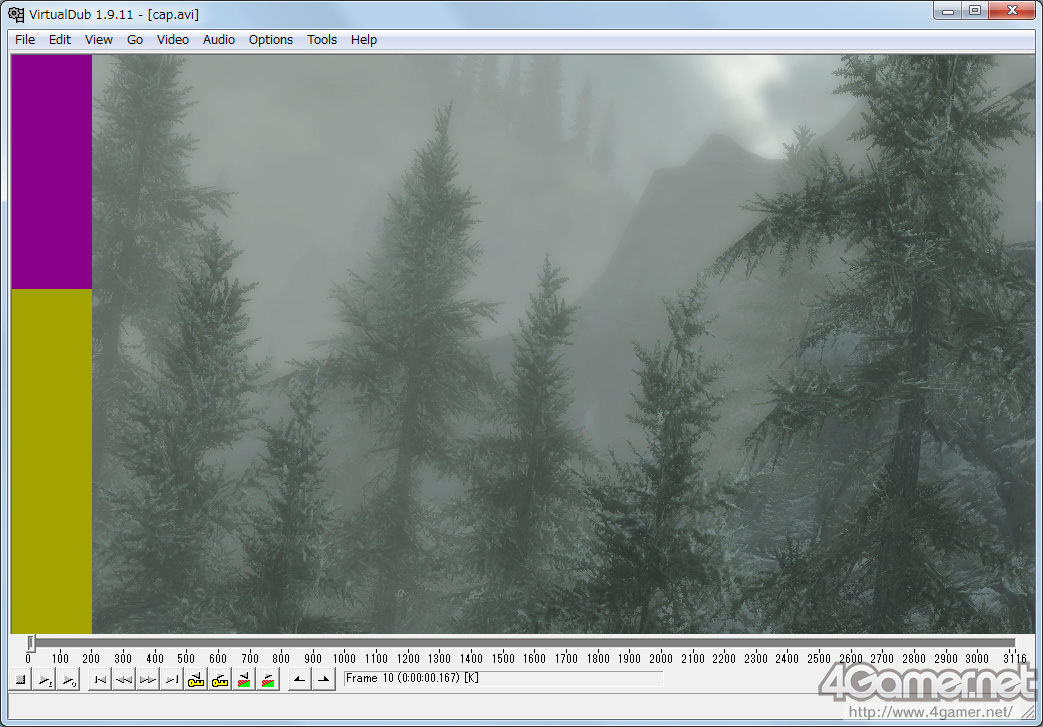The width and height of the screenshot is (1043, 727).
Task: Start input video playback
Action: click(x=45, y=680)
